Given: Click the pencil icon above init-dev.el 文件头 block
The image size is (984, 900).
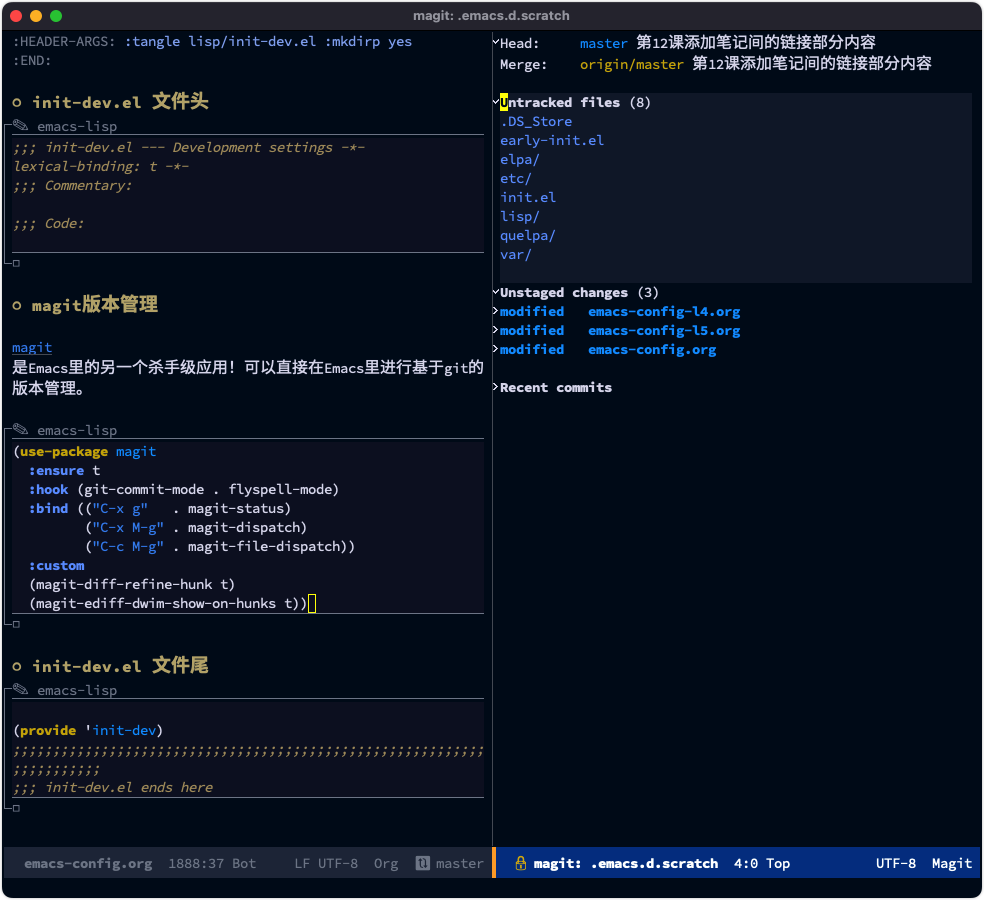Looking at the screenshot, I should (x=21, y=126).
